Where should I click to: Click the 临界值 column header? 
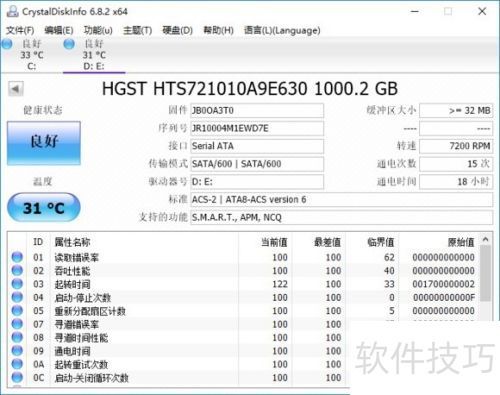(x=372, y=242)
